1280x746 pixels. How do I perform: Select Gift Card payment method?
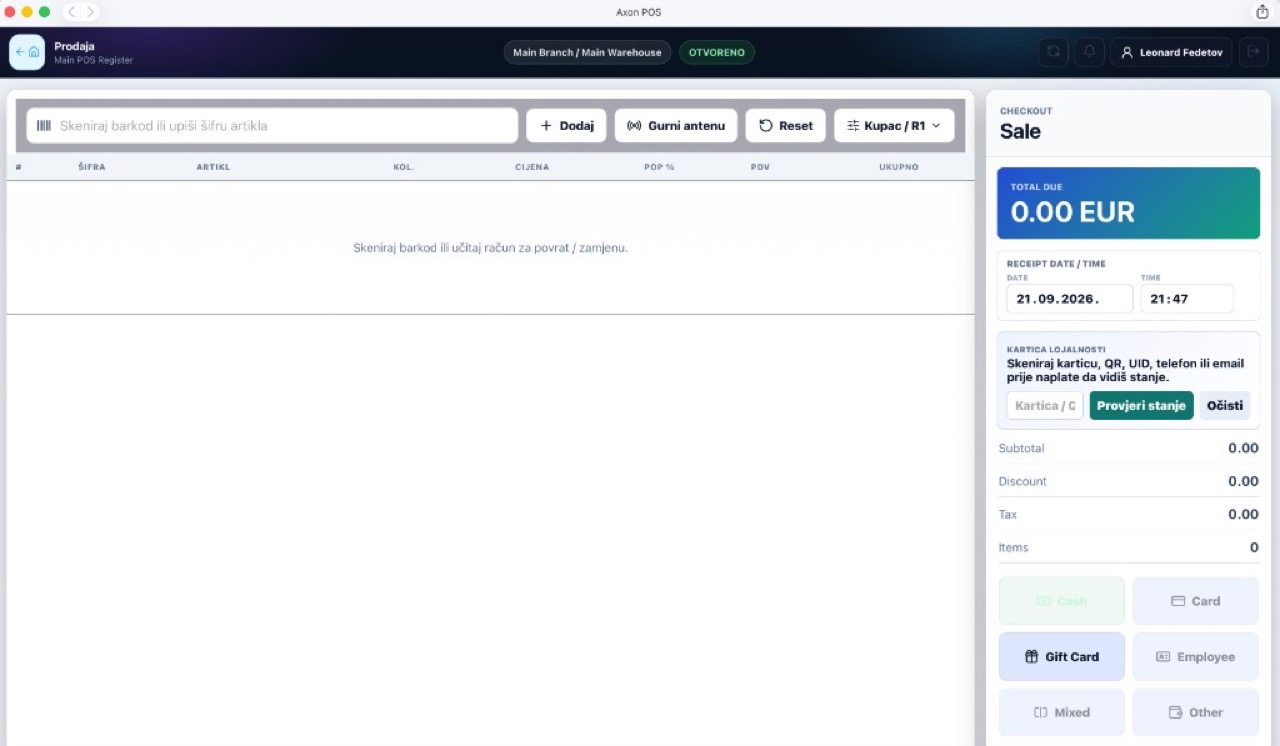click(1062, 657)
